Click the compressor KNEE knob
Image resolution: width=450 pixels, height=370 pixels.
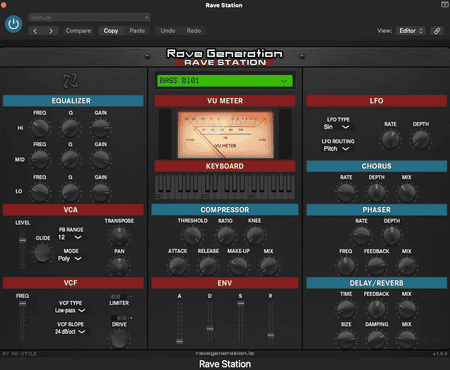(255, 236)
